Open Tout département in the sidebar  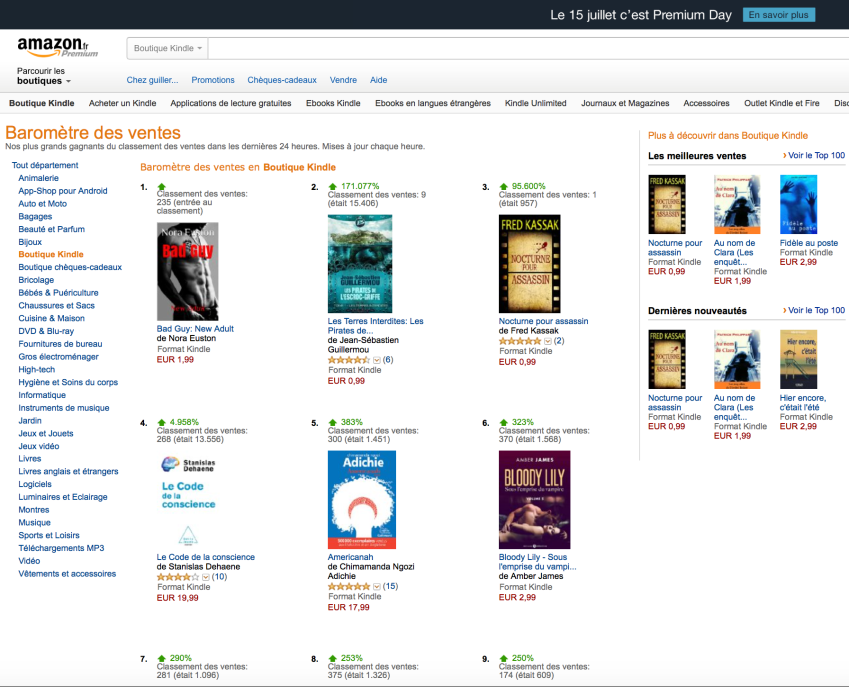[45, 165]
